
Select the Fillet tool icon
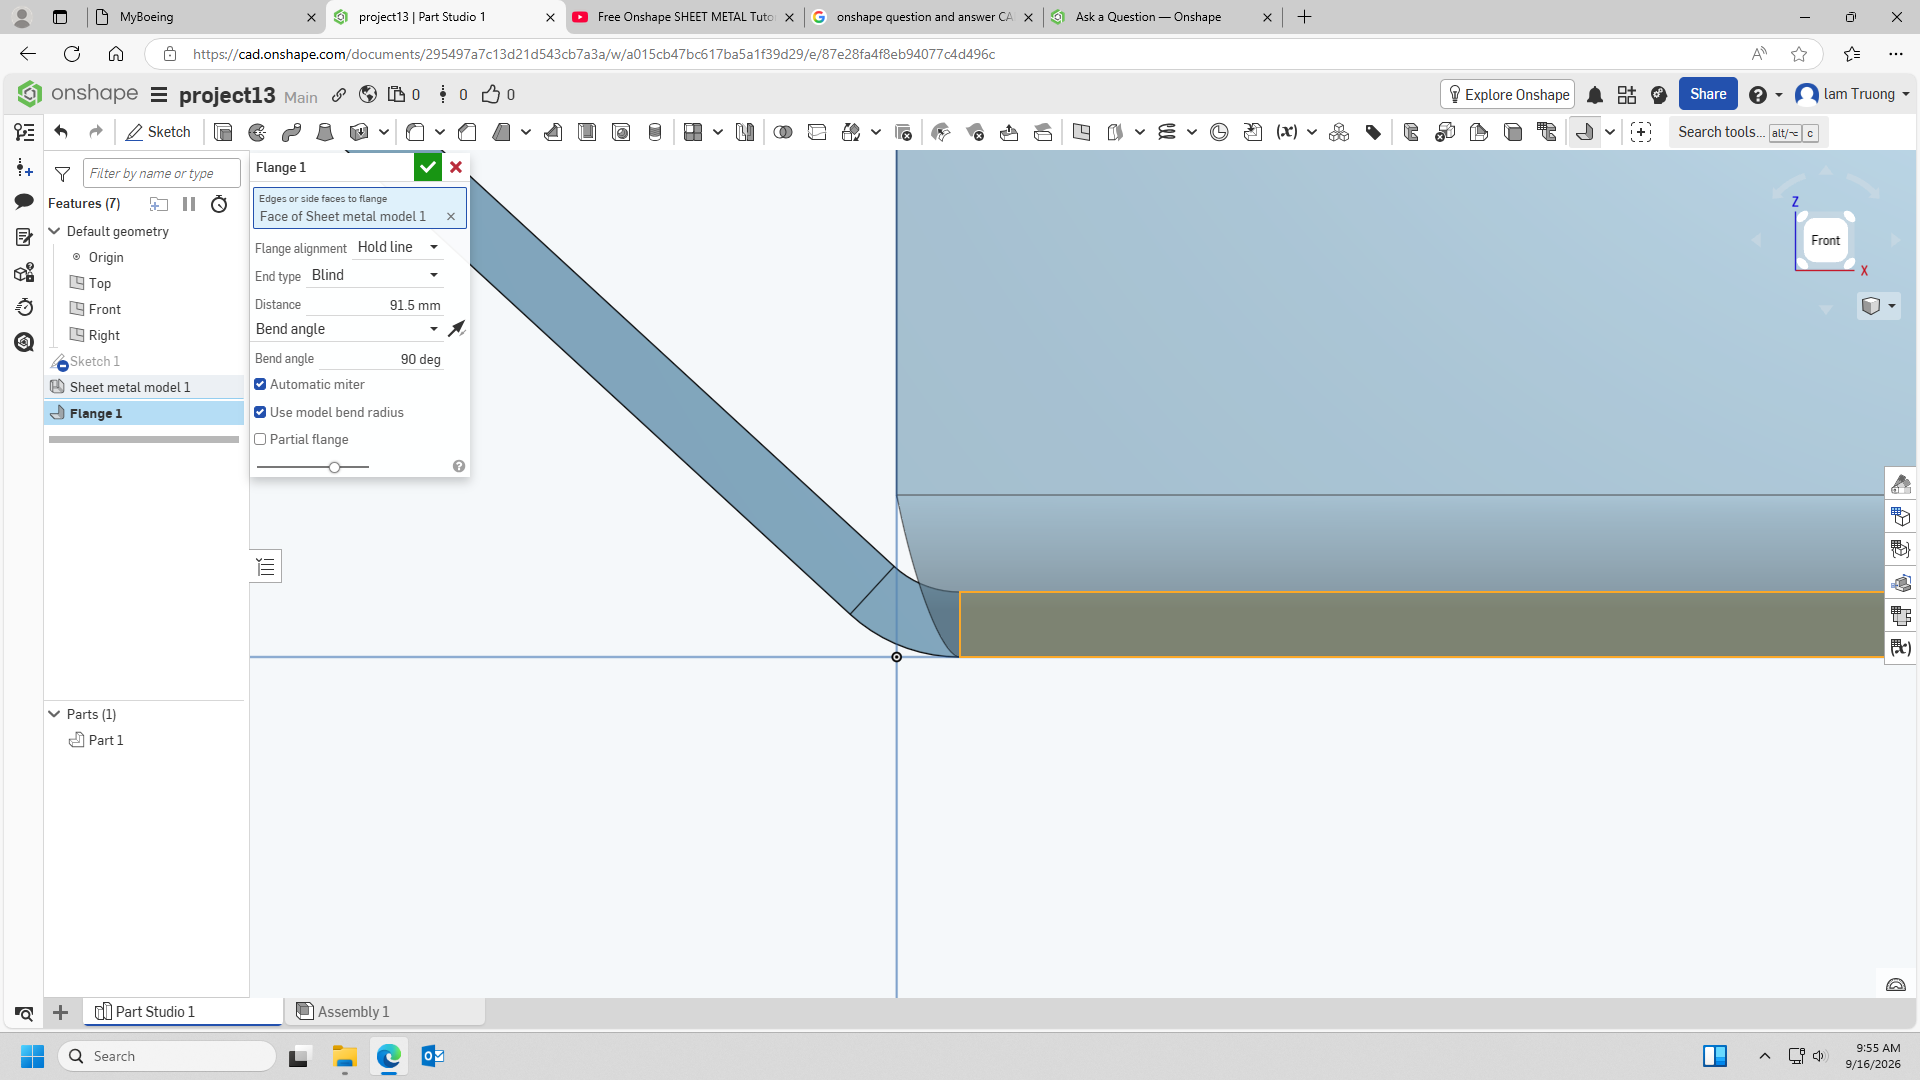pos(416,132)
